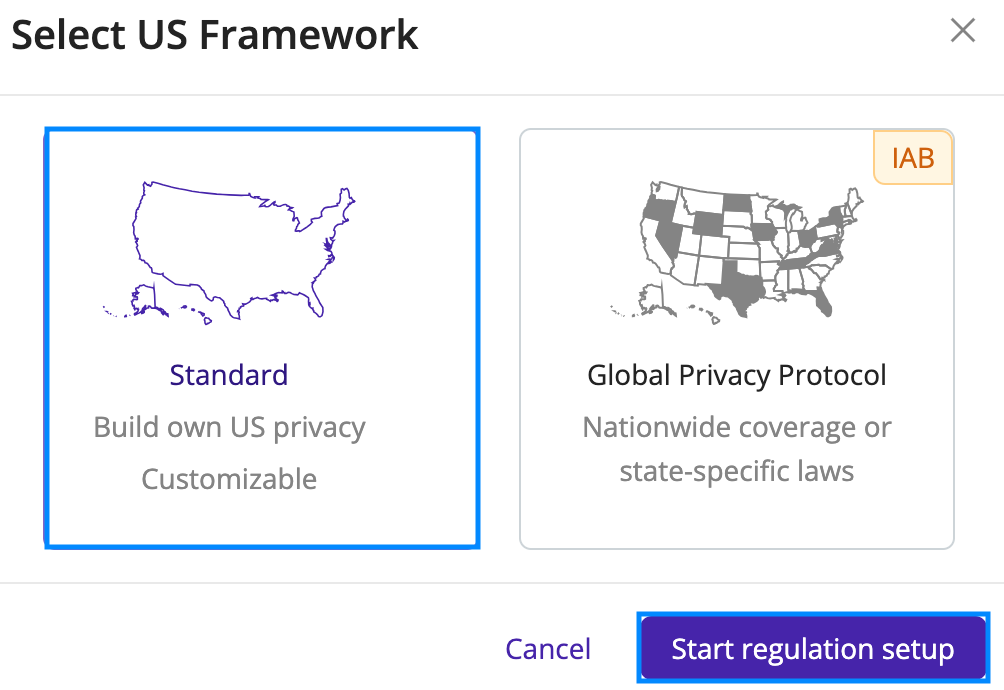1004x690 pixels.
Task: Click the Select US Framework heading
Action: point(215,35)
